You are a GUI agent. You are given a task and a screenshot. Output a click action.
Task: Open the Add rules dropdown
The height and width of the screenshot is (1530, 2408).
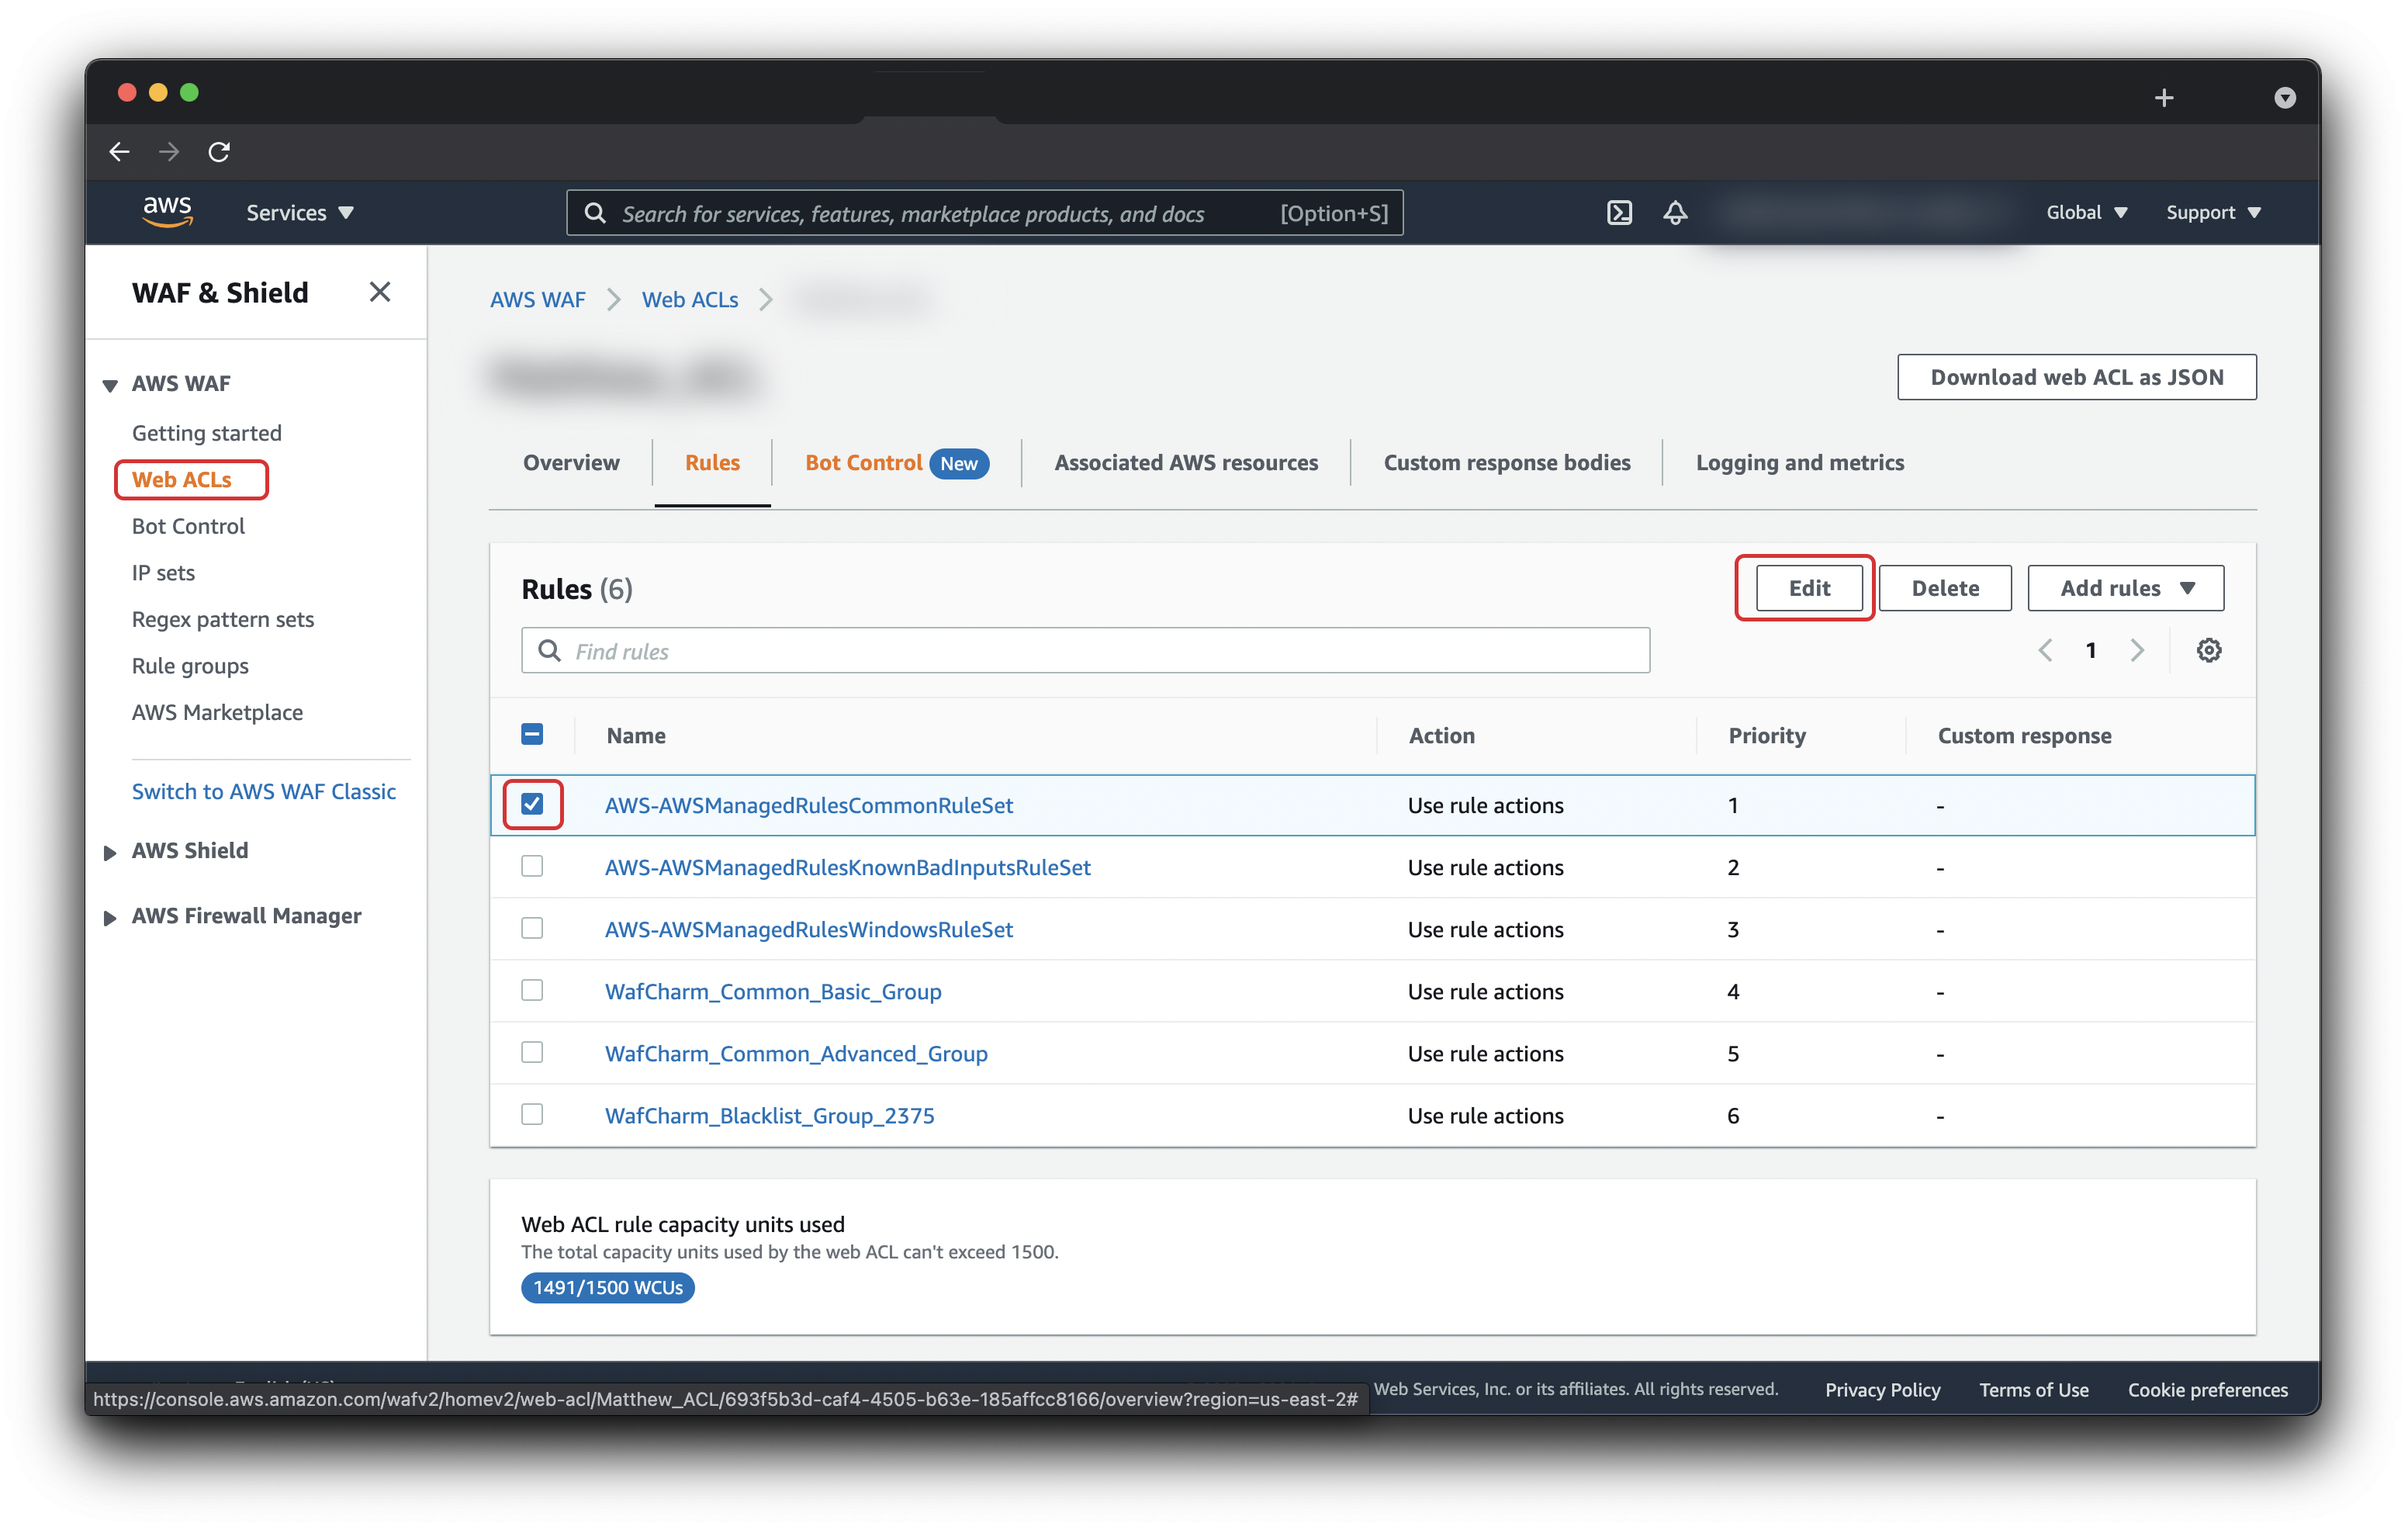click(2125, 588)
